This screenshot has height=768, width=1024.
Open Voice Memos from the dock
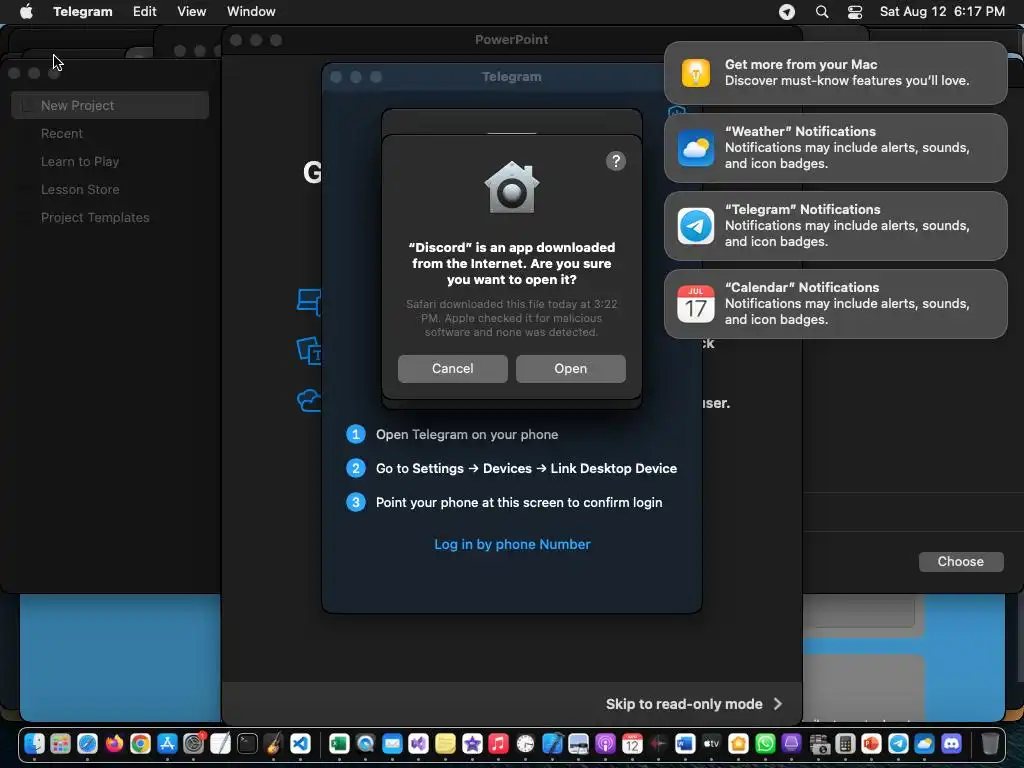click(658, 743)
